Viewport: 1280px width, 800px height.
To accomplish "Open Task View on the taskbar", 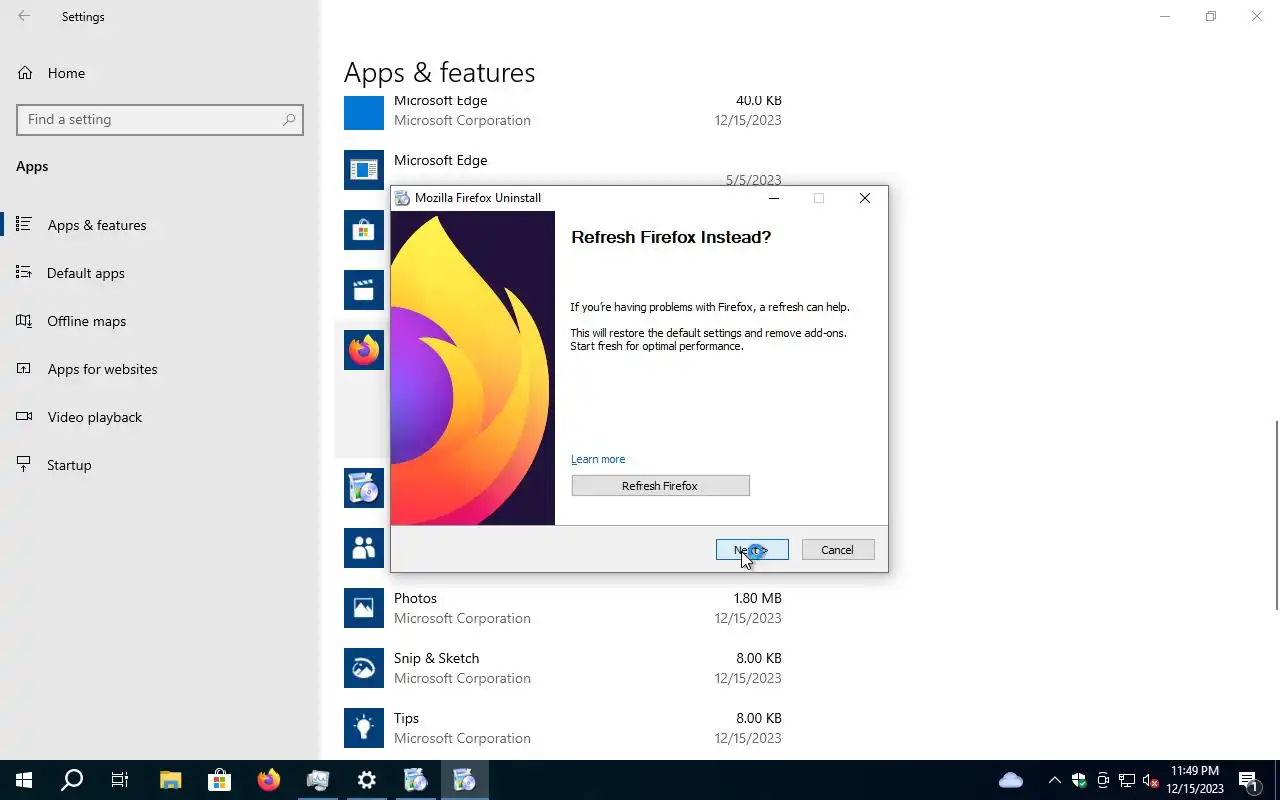I will [x=120, y=780].
